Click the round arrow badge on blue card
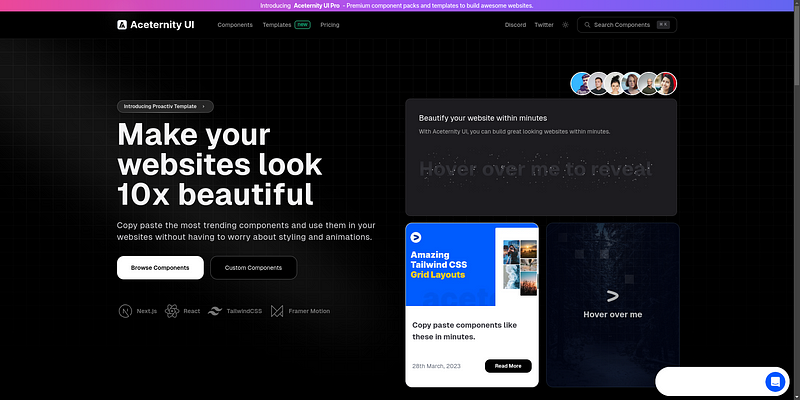Screen dimensions: 800x400 (x=416, y=238)
